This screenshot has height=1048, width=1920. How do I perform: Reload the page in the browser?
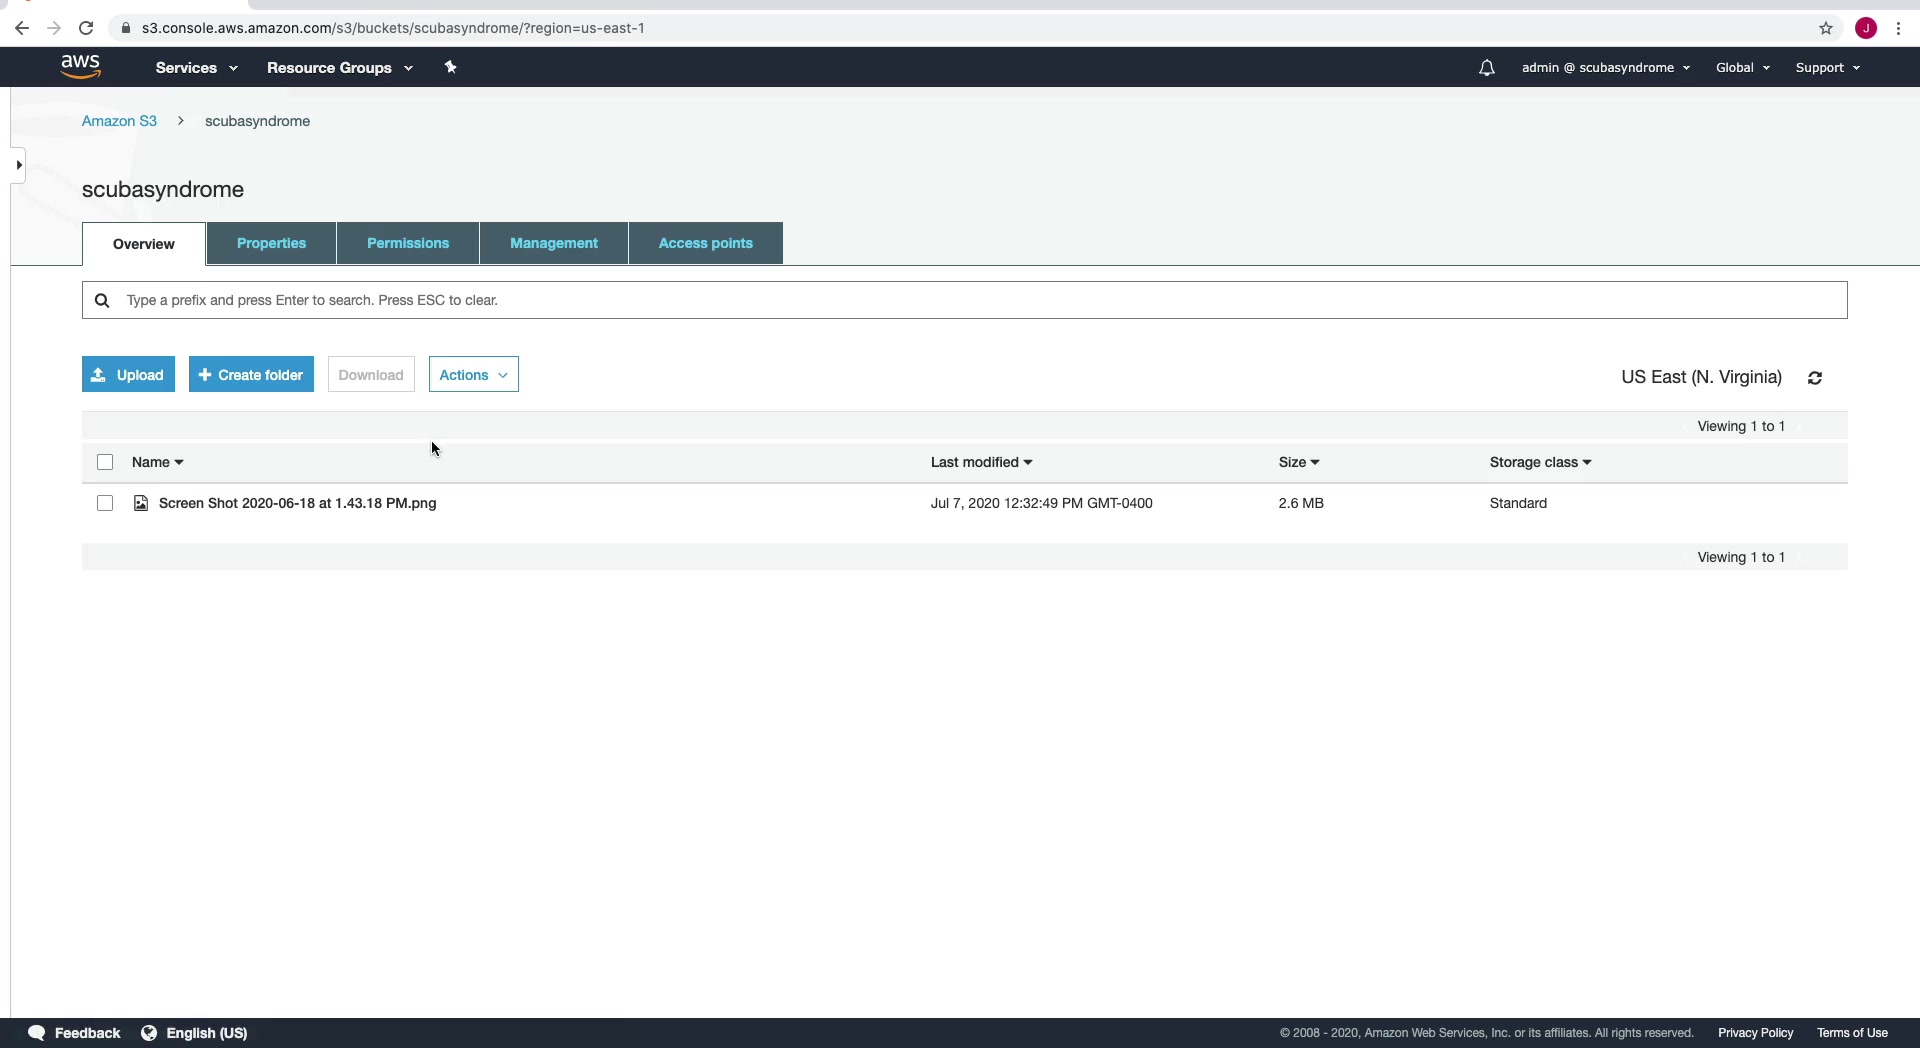click(86, 28)
